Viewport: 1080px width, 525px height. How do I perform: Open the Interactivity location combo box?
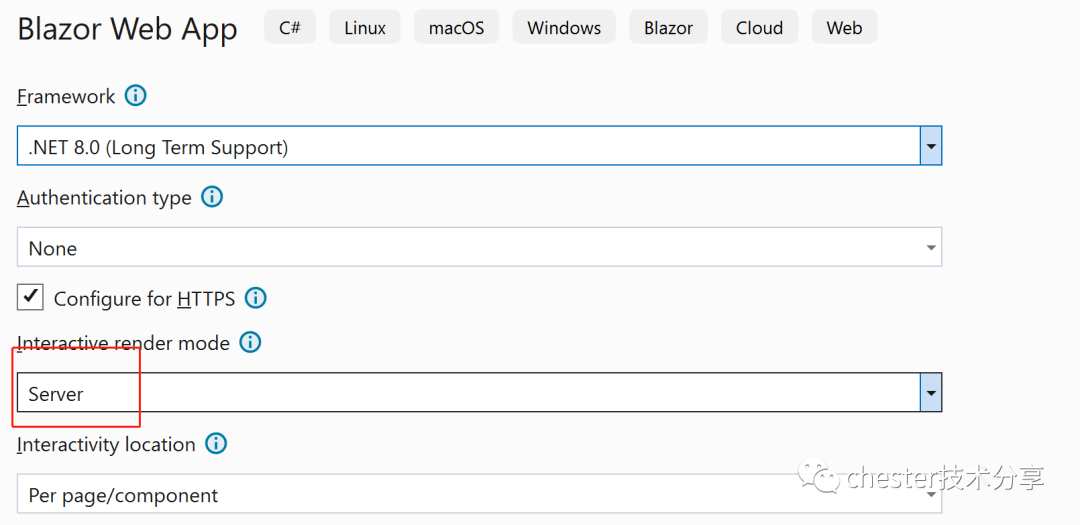pos(479,494)
